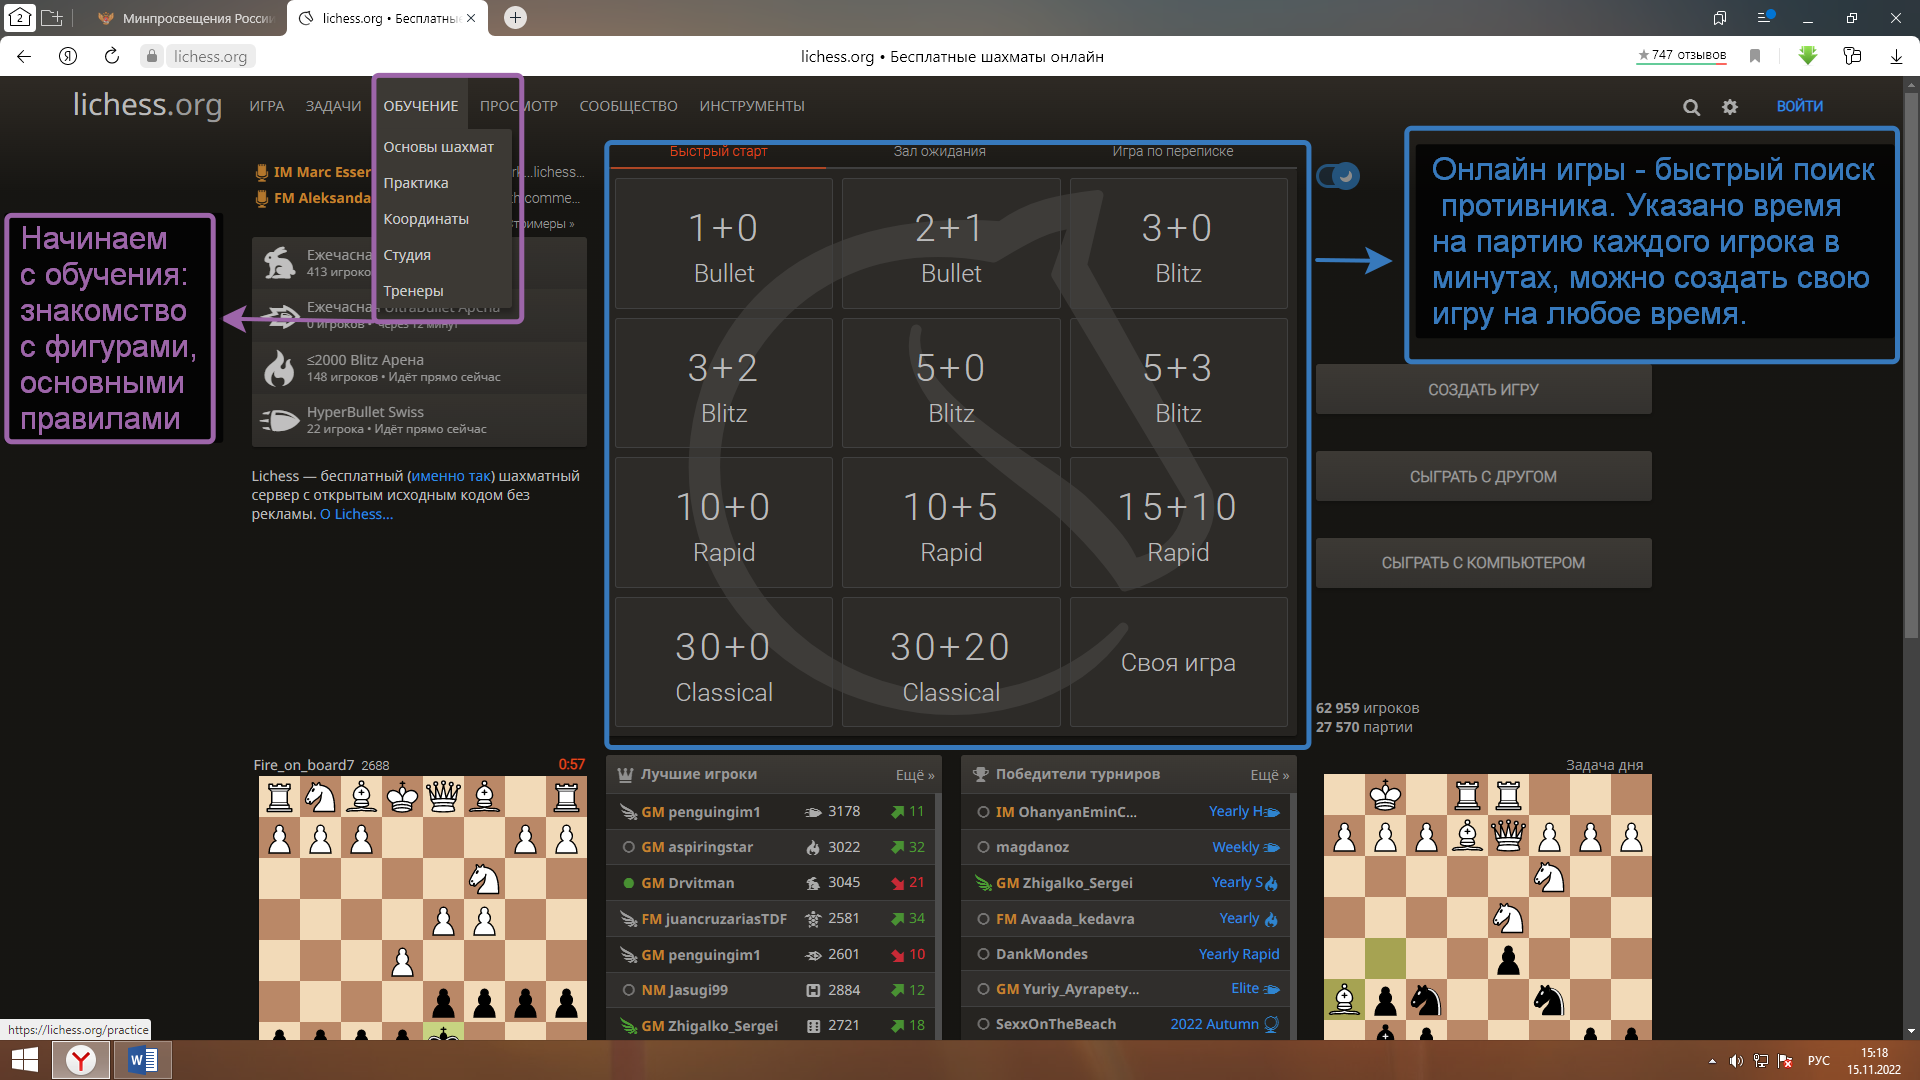The width and height of the screenshot is (1920, 1080).
Task: Click the Lichess search magnifier icon
Action: pyautogui.click(x=1692, y=105)
